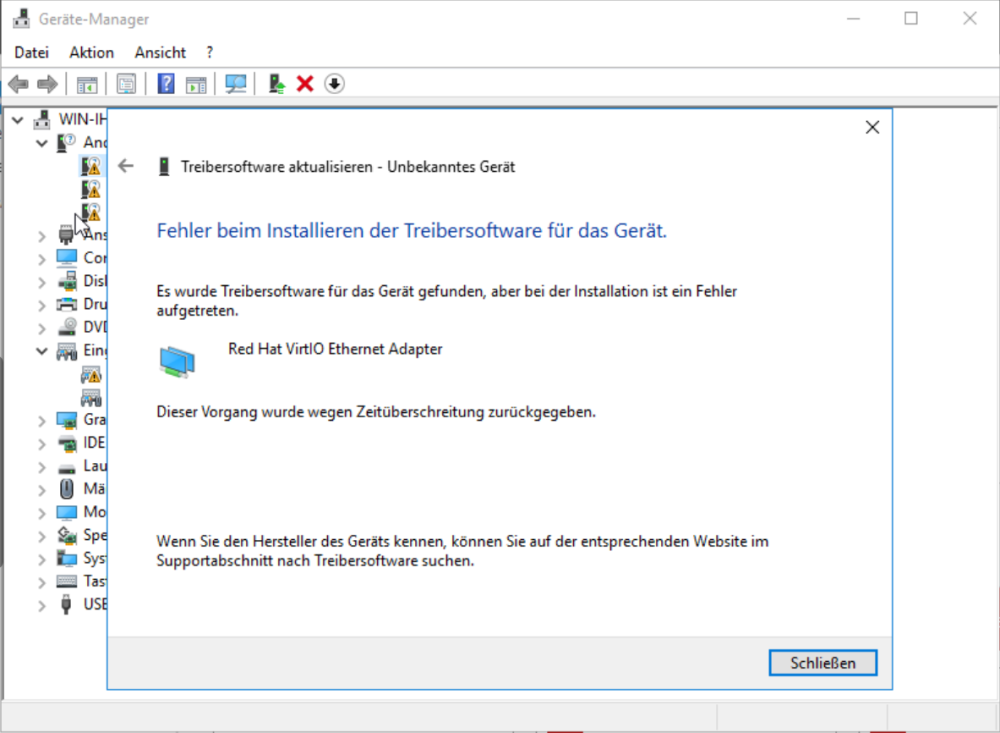
Task: Expand the 'Gra' graphics adapters category
Action: point(41,420)
